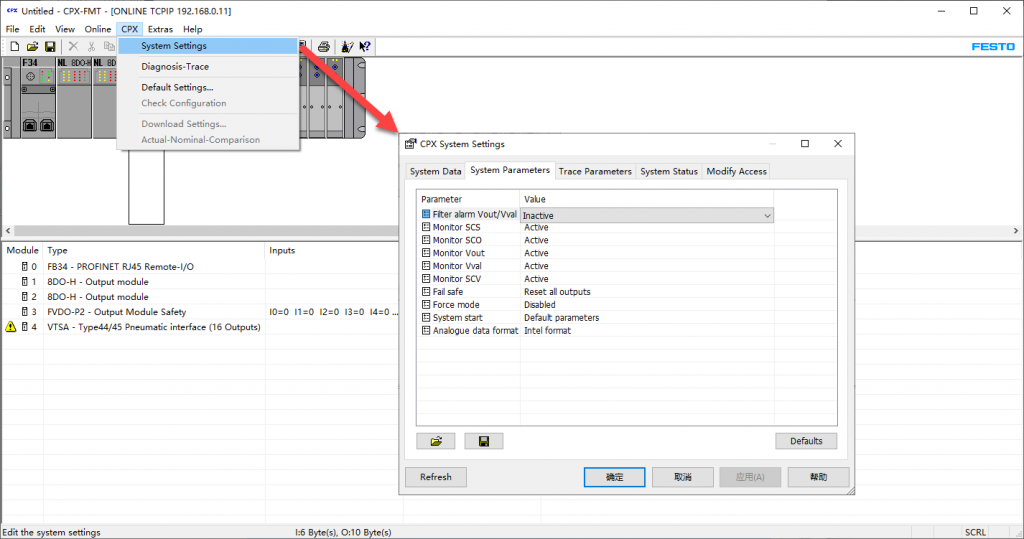Click the Monitor SCV parameter icon
Viewport: 1024px width, 539px height.
426,279
